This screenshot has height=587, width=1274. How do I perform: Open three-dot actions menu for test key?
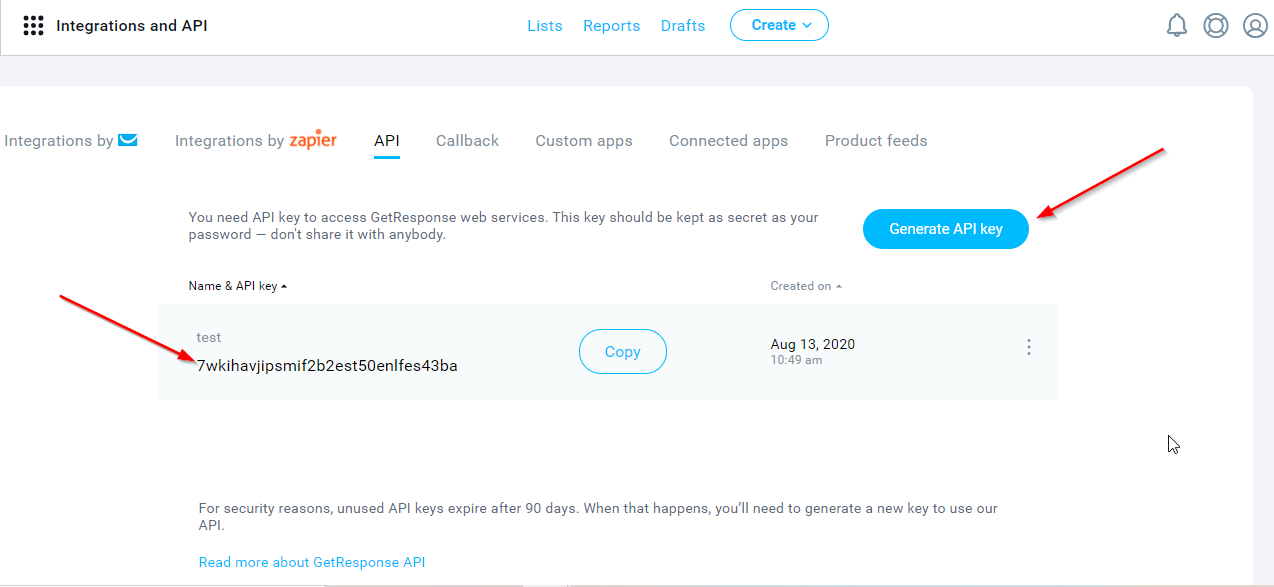(1028, 347)
